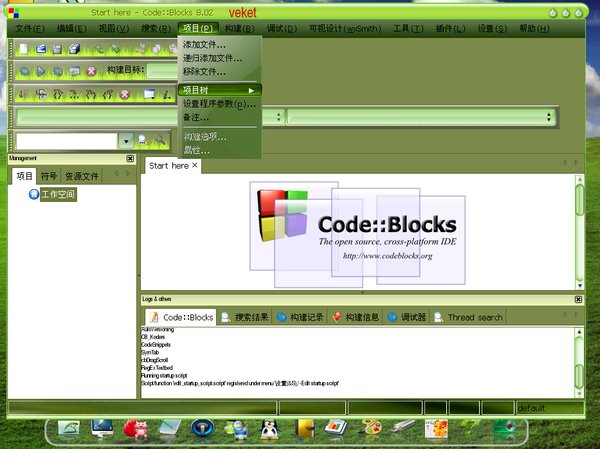Viewport: 600px width, 449px height.
Task: Choose 设置程序参数(p)... menu entry
Action: tap(220, 104)
